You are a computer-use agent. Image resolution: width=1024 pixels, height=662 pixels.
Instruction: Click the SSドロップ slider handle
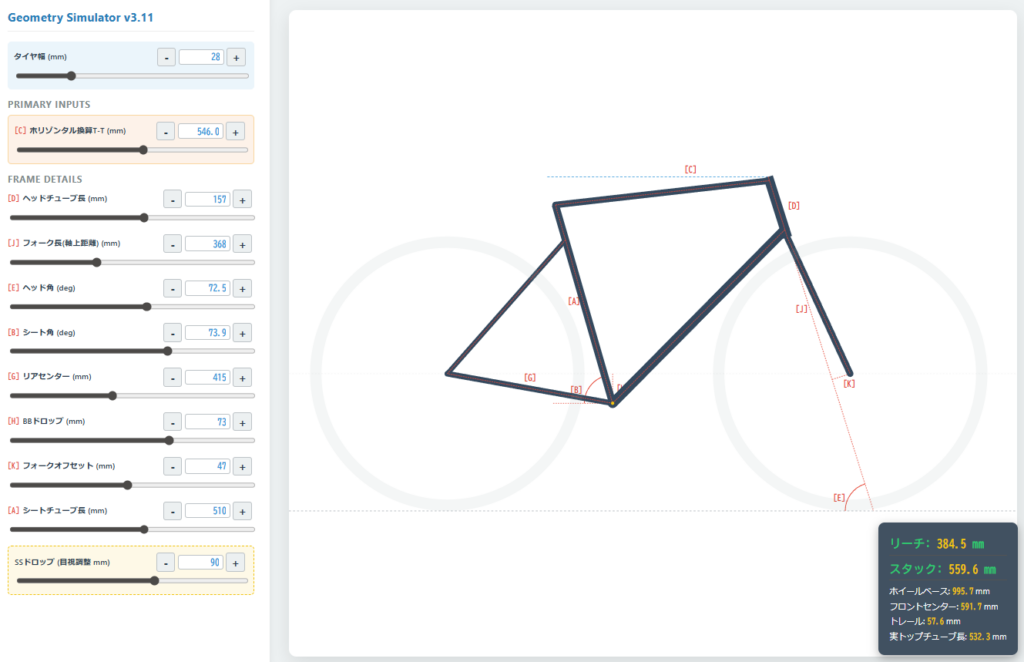pyautogui.click(x=154, y=580)
